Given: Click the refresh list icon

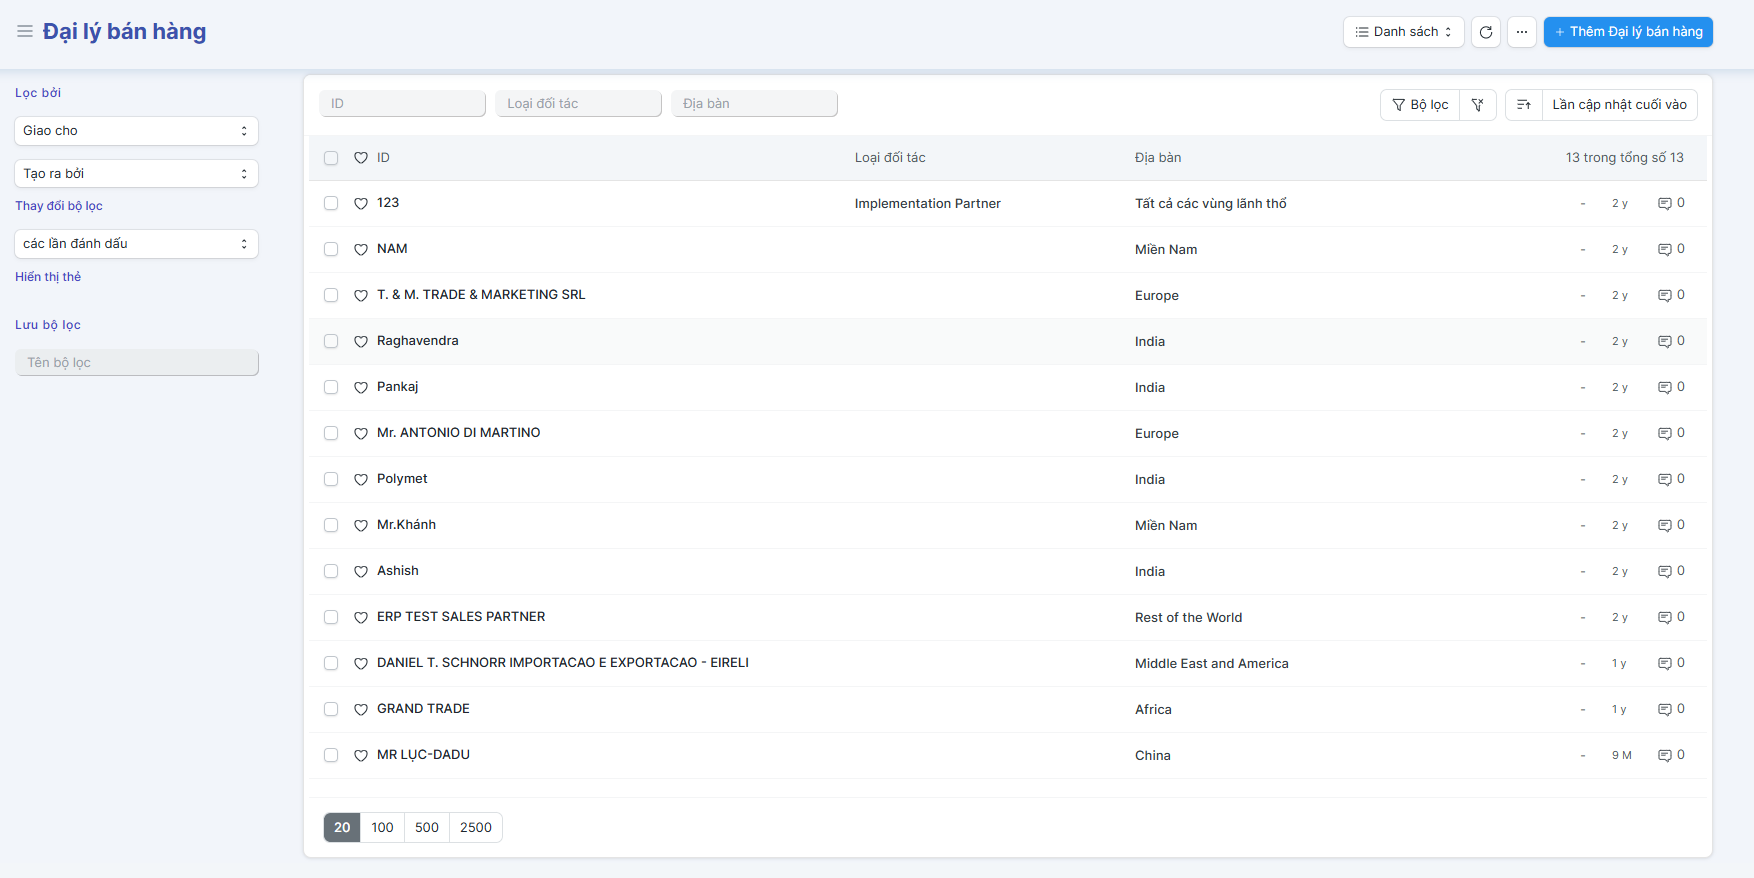Looking at the screenshot, I should [x=1486, y=32].
